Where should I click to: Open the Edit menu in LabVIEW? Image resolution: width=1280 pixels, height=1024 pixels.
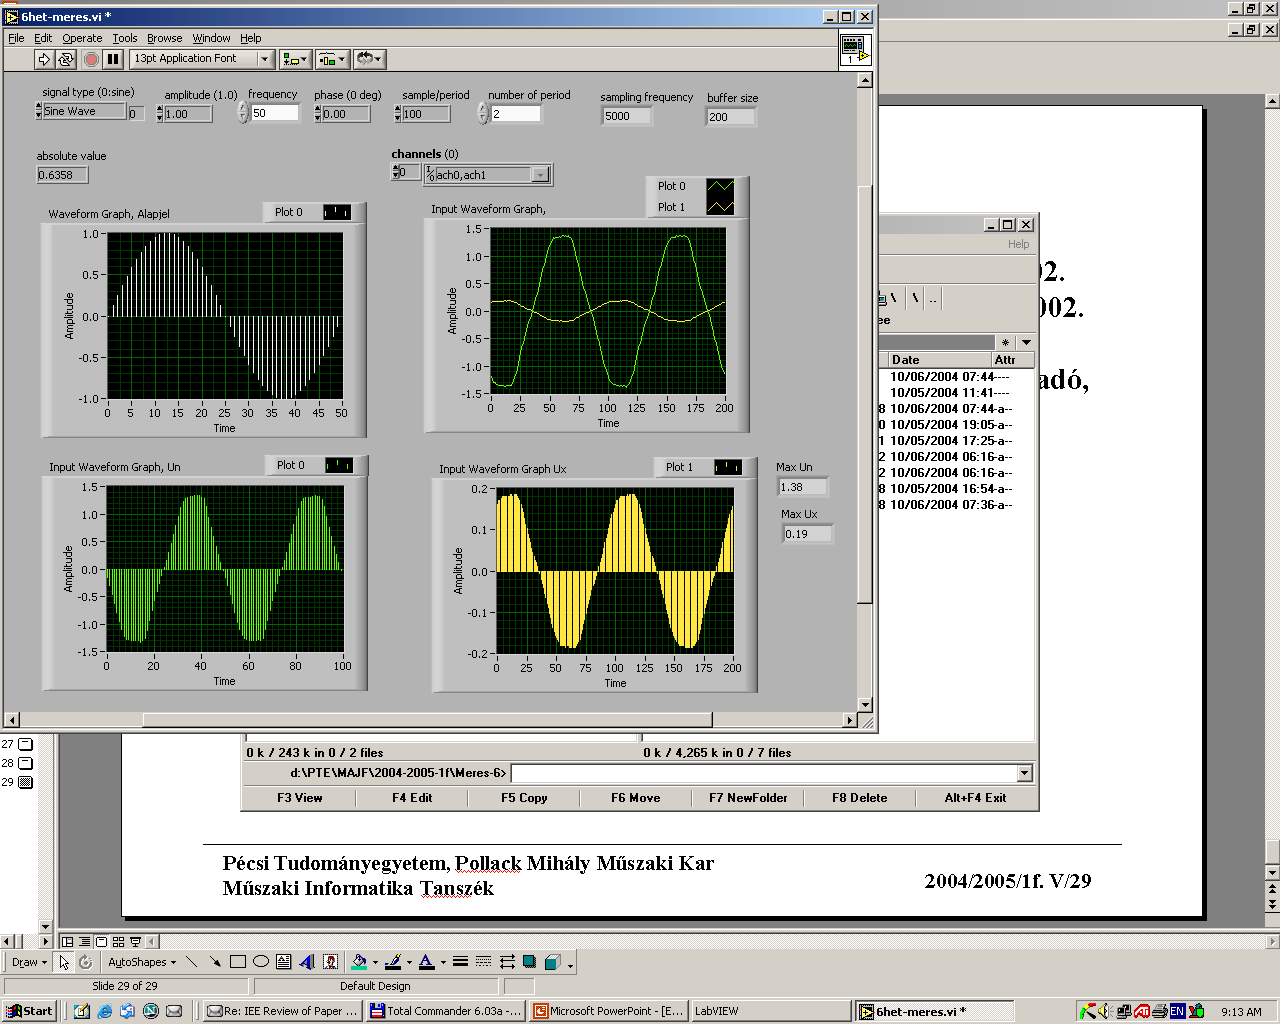point(43,38)
